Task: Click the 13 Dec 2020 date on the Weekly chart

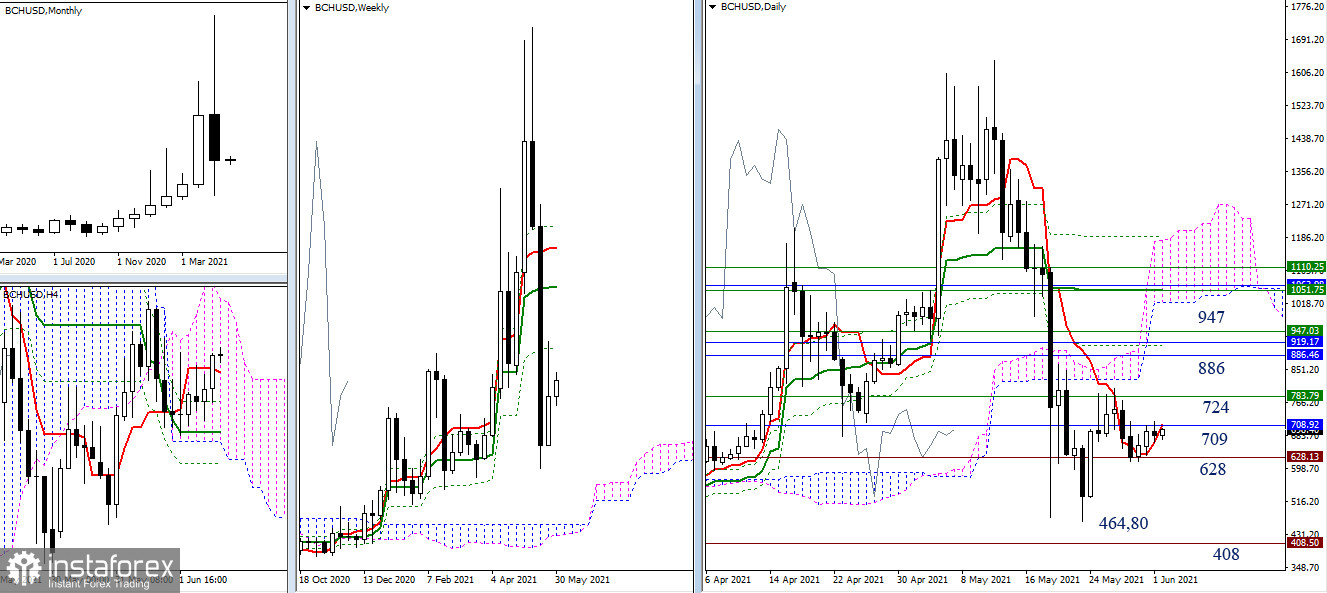Action: pos(388,579)
